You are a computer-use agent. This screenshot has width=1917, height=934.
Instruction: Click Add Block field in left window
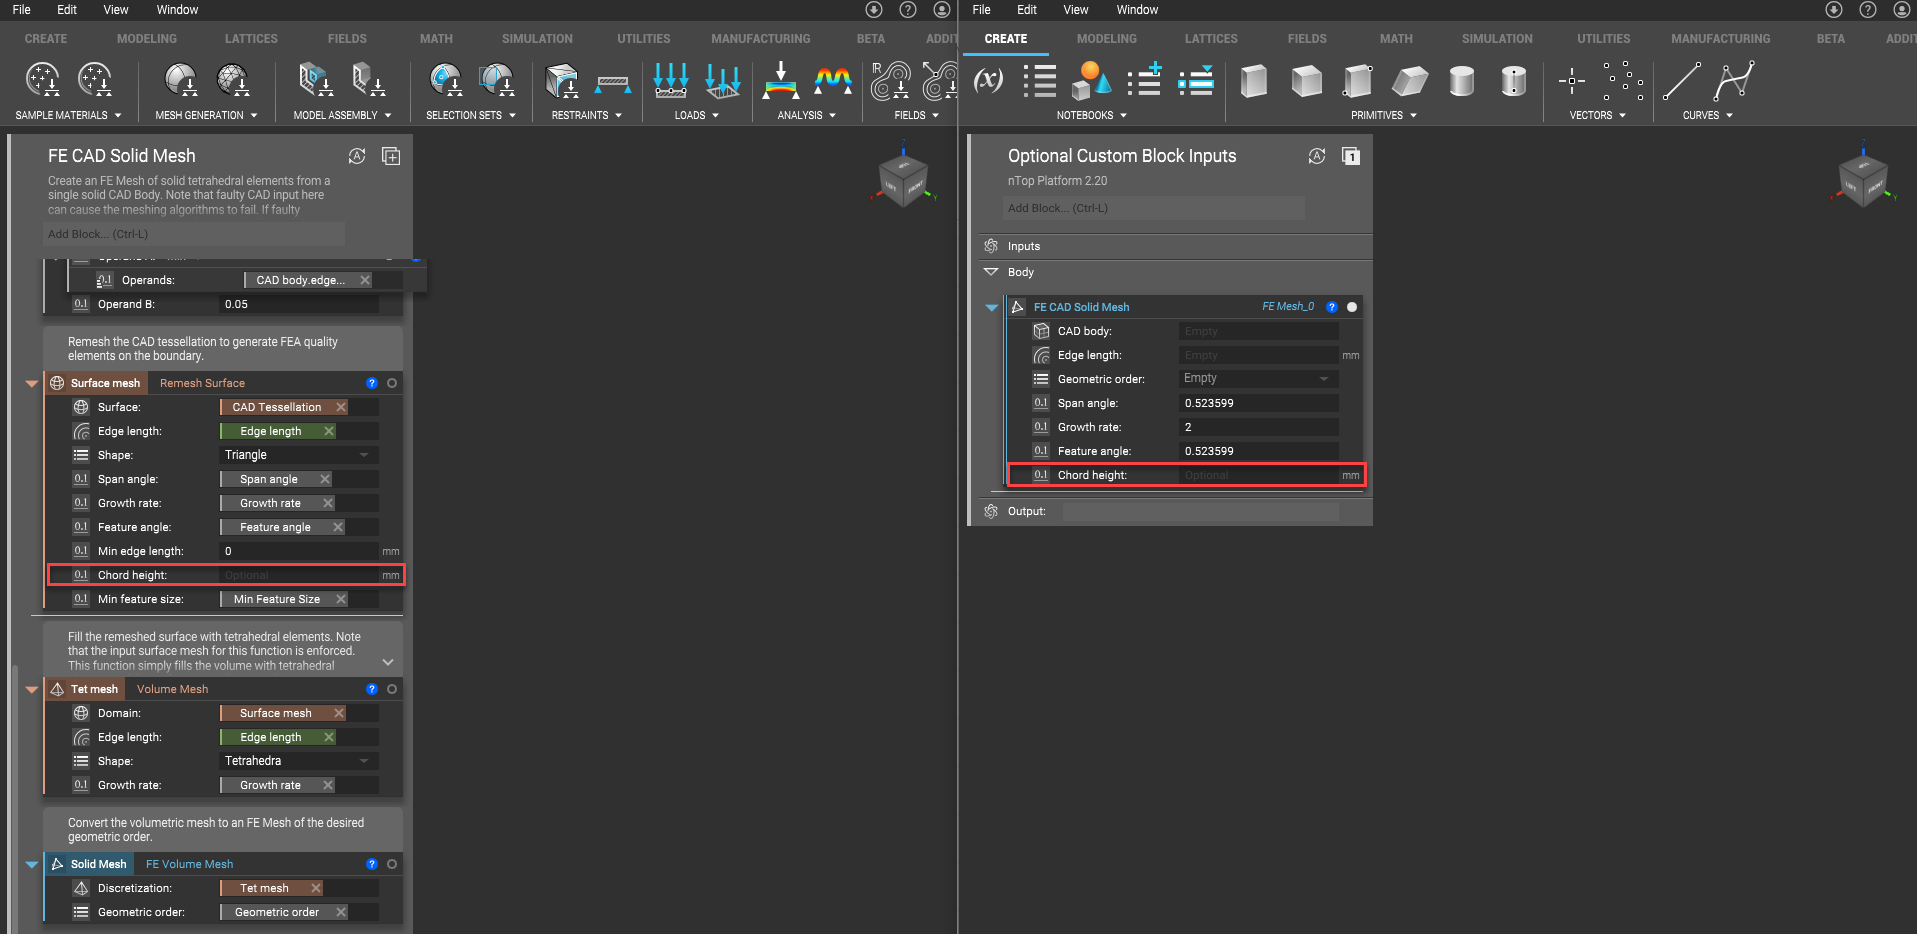tap(194, 234)
